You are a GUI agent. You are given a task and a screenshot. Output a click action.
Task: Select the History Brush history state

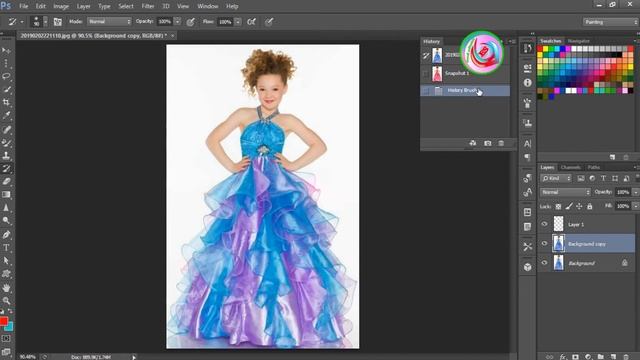point(465,91)
